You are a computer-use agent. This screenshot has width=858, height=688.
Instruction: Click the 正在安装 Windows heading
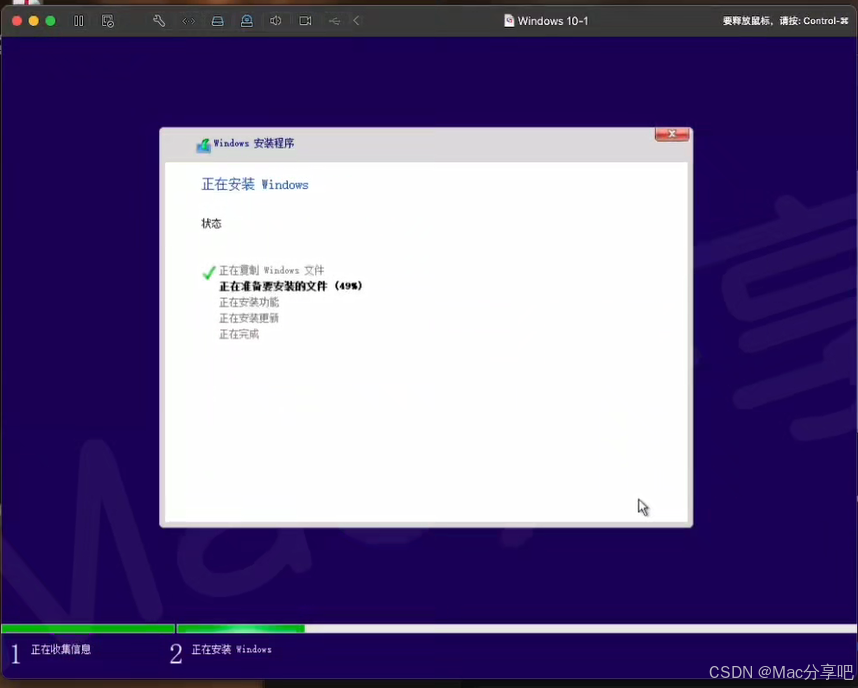point(255,184)
